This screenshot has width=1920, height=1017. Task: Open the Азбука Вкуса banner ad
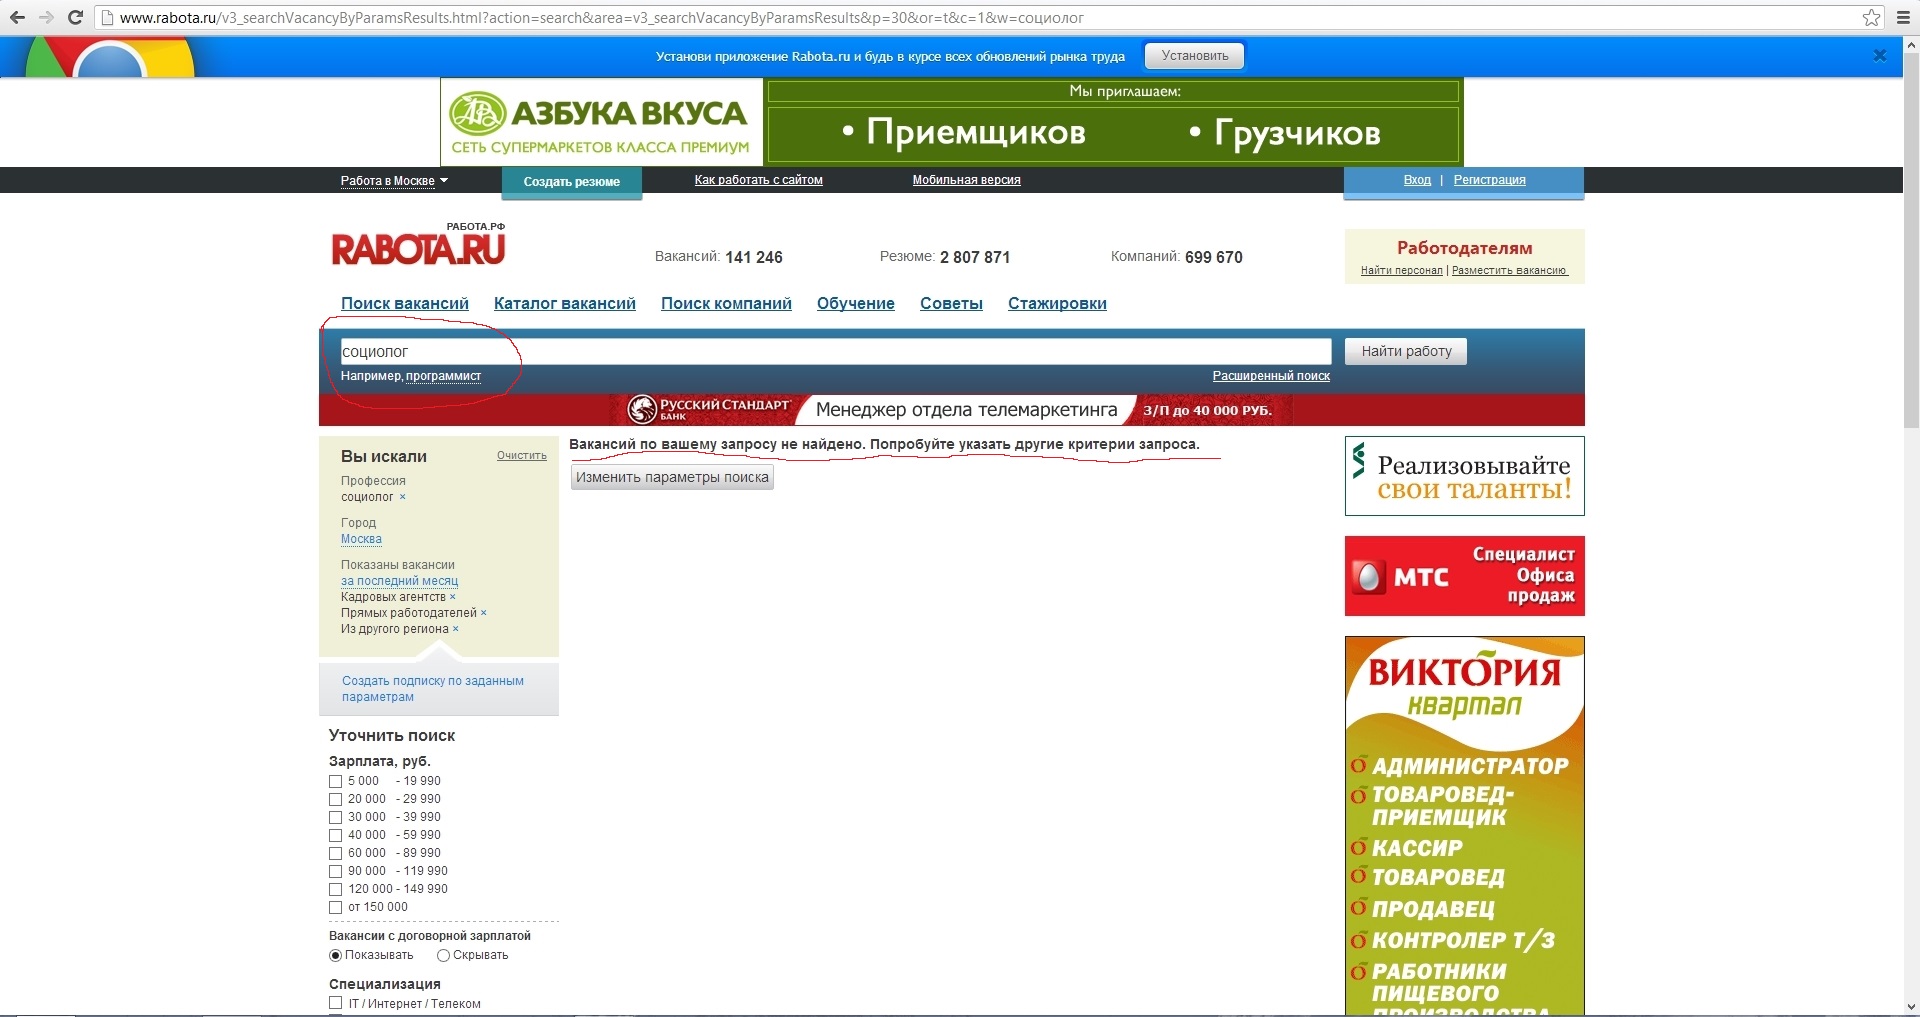(951, 121)
